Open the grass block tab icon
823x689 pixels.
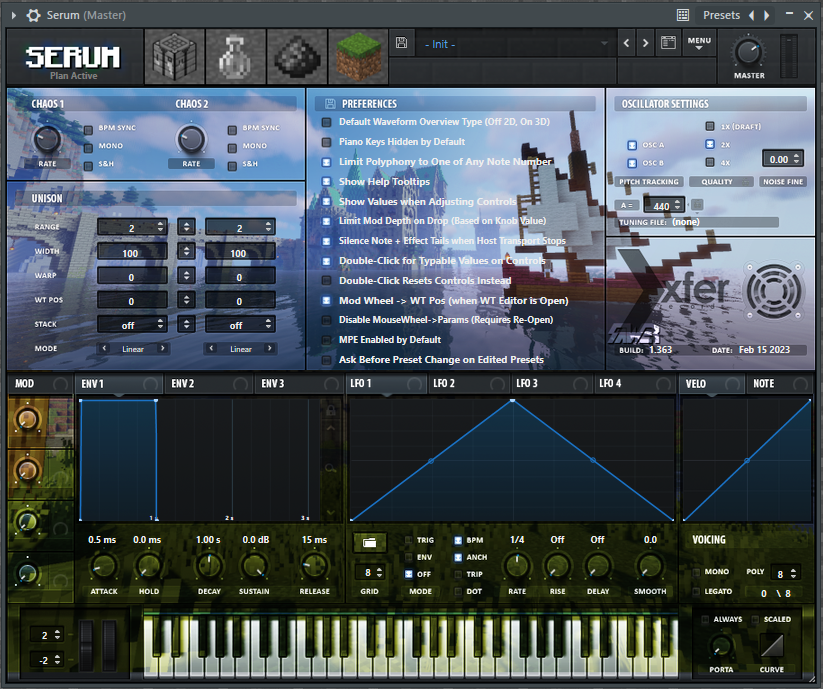tap(358, 57)
